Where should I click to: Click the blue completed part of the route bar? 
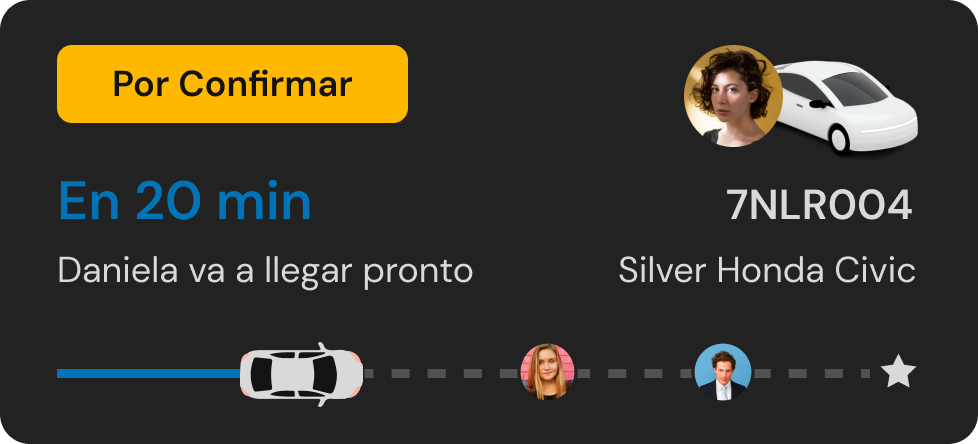click(148, 374)
